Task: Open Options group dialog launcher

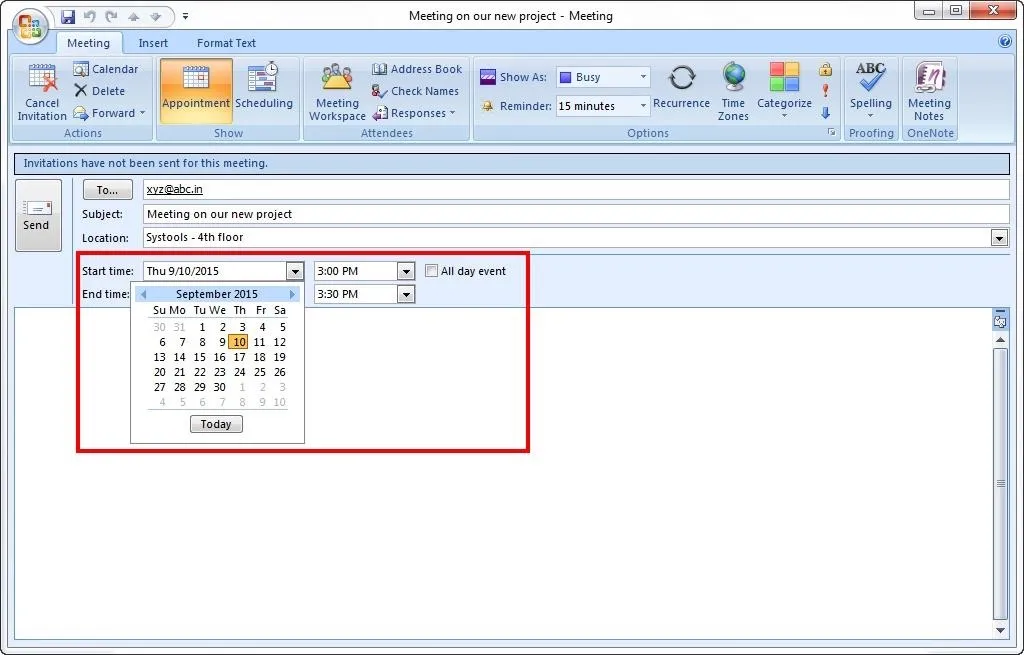Action: point(831,133)
